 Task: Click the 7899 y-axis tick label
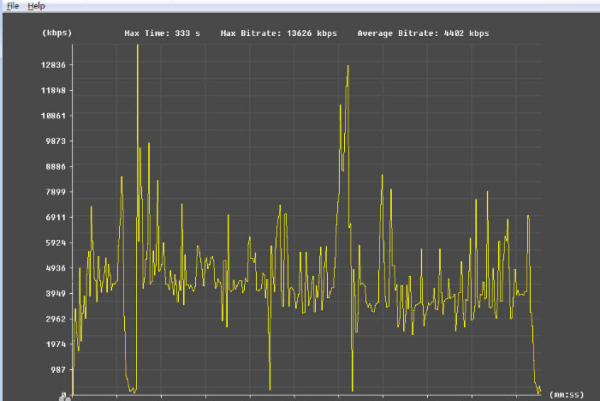[x=55, y=192]
